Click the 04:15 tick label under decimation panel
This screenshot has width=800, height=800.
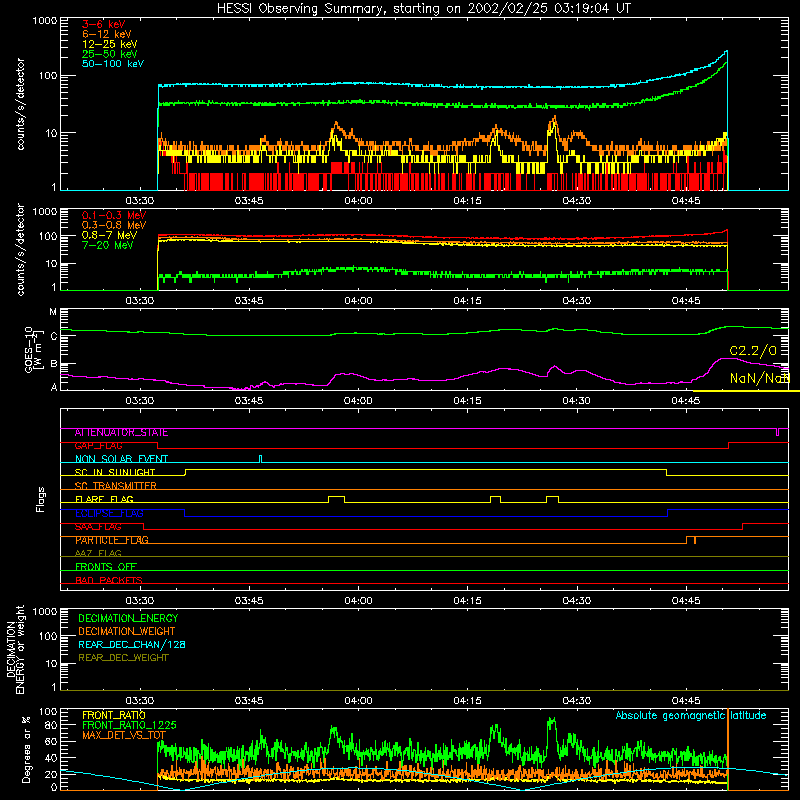click(x=467, y=701)
